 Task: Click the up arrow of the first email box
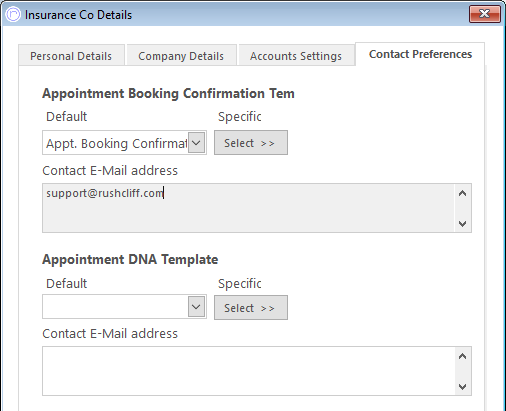462,193
